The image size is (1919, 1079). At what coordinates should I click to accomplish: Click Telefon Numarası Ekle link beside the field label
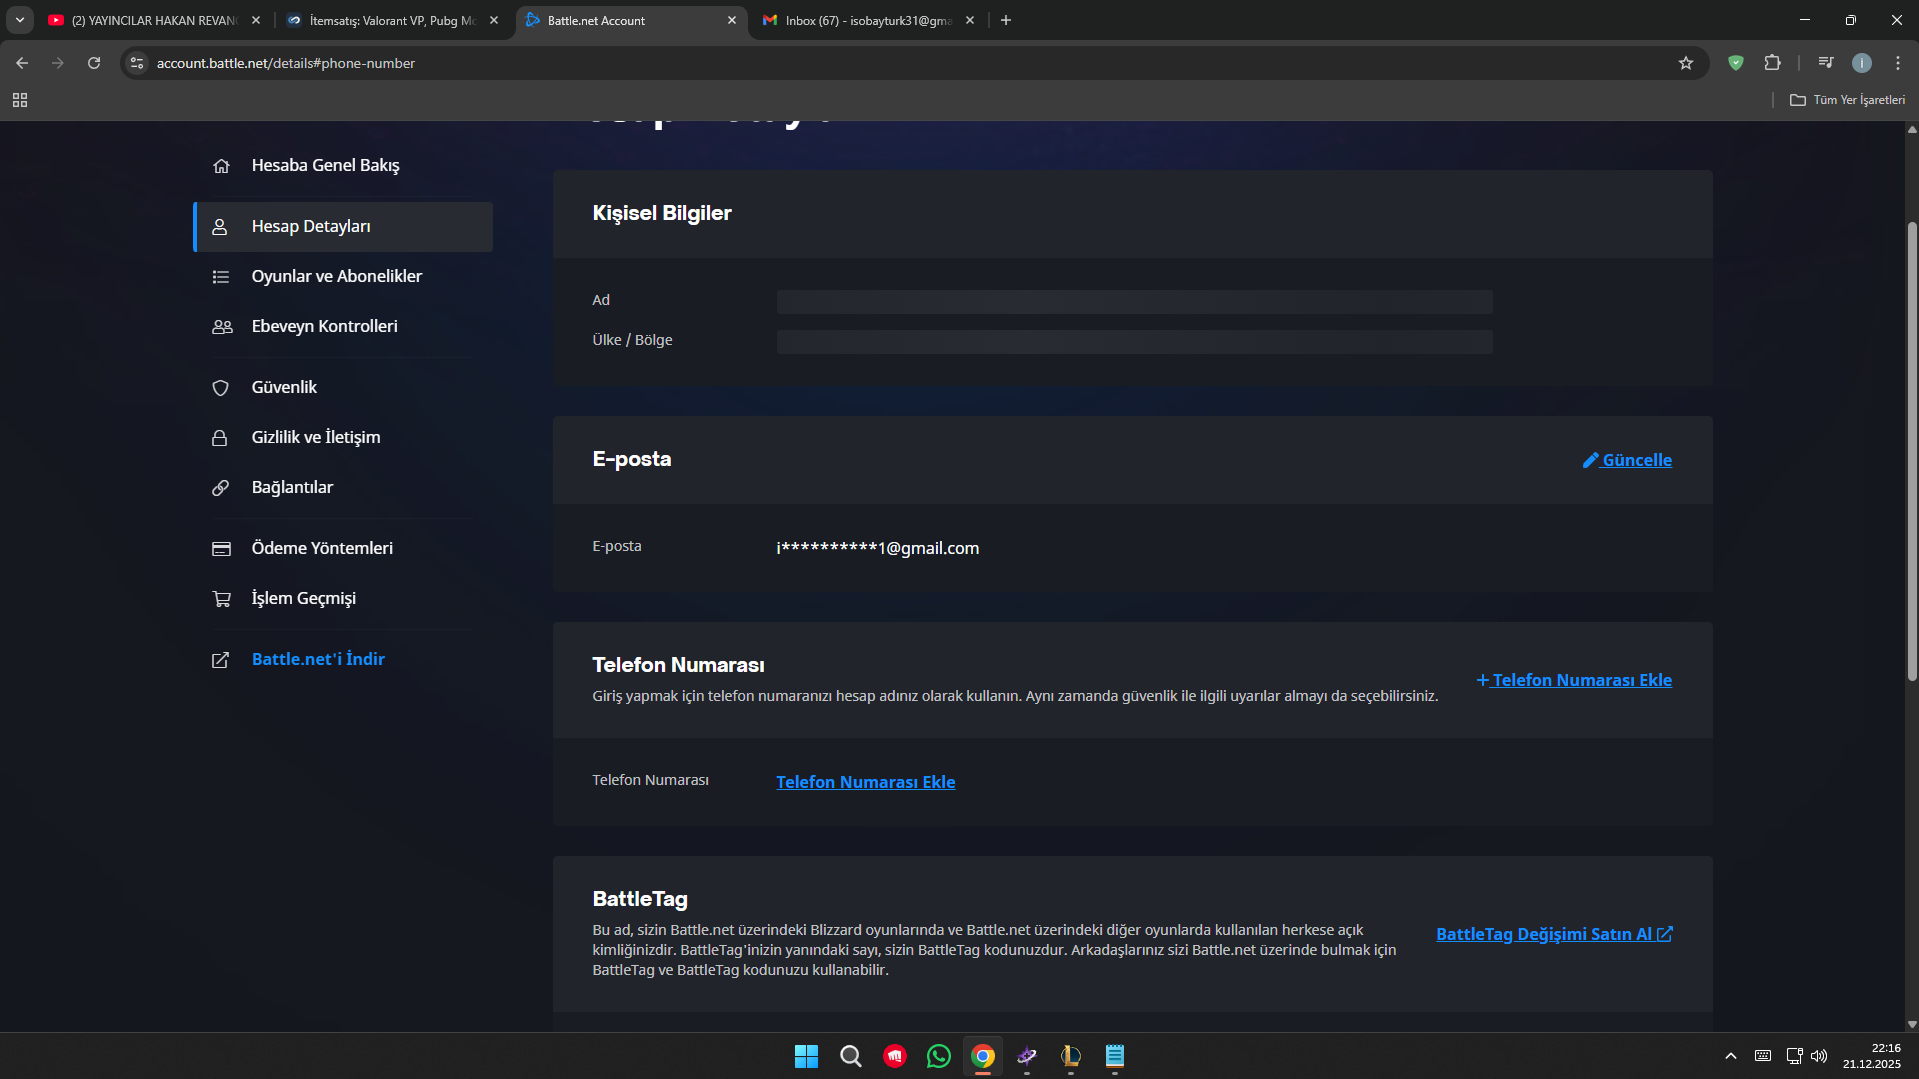coord(866,782)
